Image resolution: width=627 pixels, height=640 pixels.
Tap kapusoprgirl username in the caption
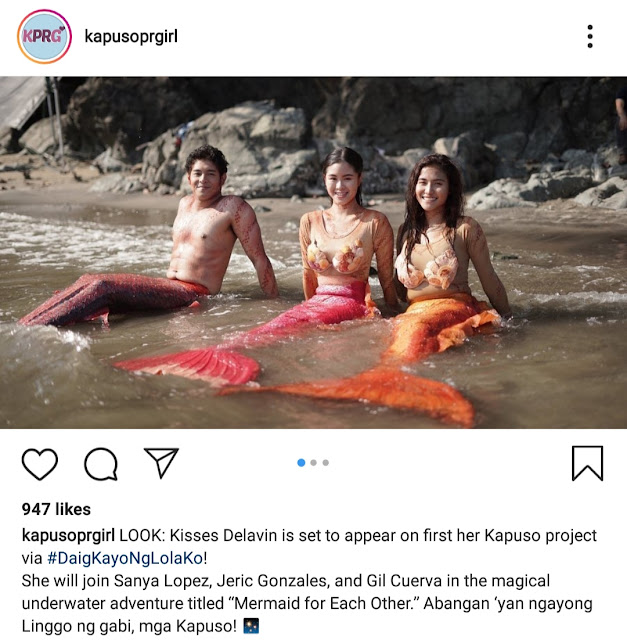(x=68, y=536)
